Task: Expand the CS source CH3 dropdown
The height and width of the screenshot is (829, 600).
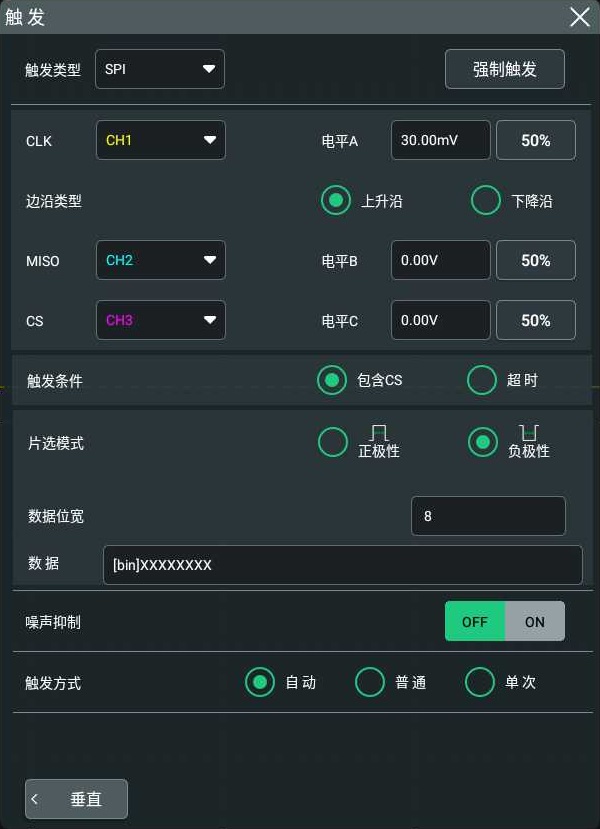Action: (161, 320)
